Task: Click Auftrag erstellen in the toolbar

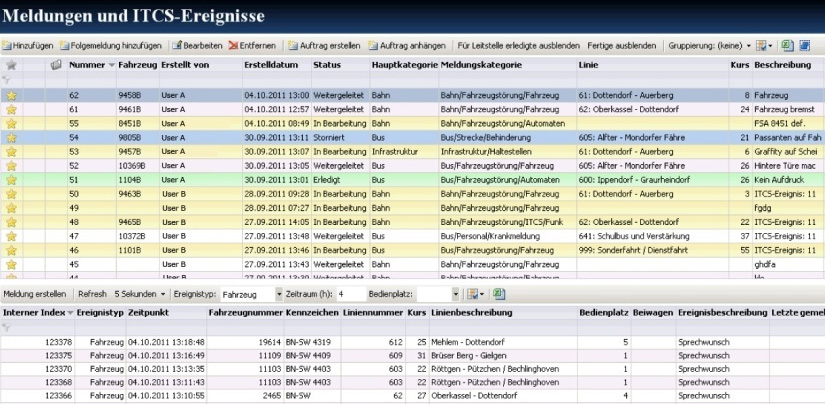Action: (324, 46)
